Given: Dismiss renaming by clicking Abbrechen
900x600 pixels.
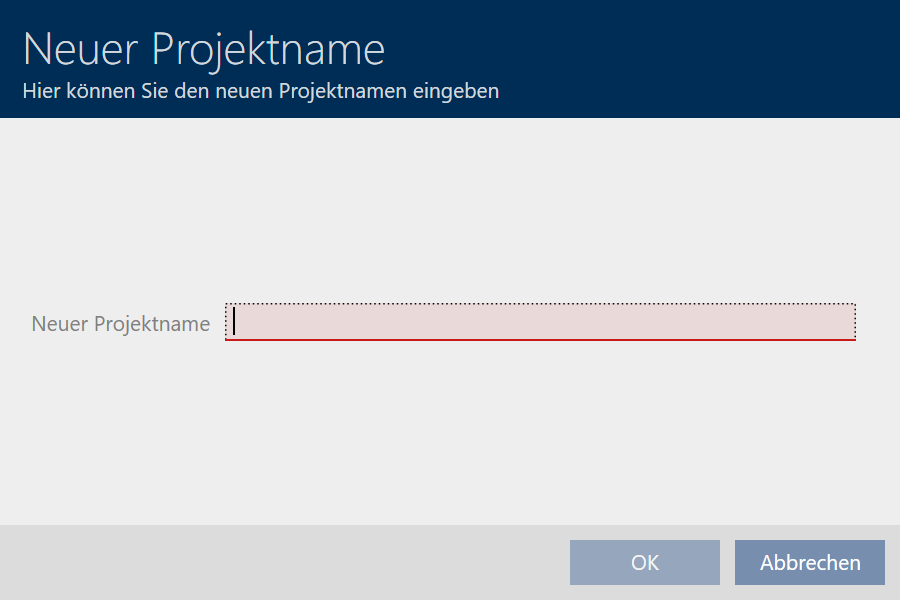Looking at the screenshot, I should point(809,562).
